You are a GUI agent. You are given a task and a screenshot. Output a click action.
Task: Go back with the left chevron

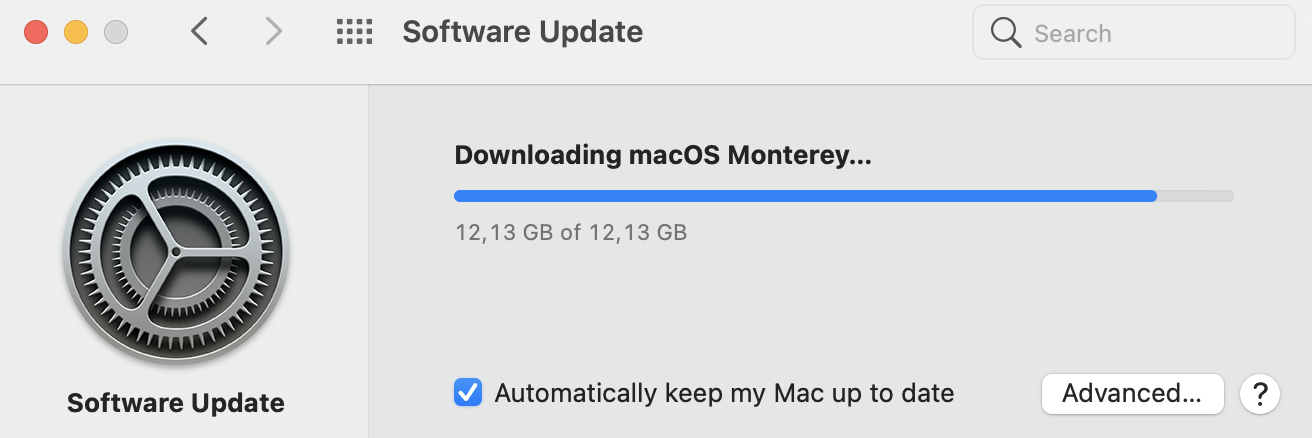pyautogui.click(x=199, y=32)
